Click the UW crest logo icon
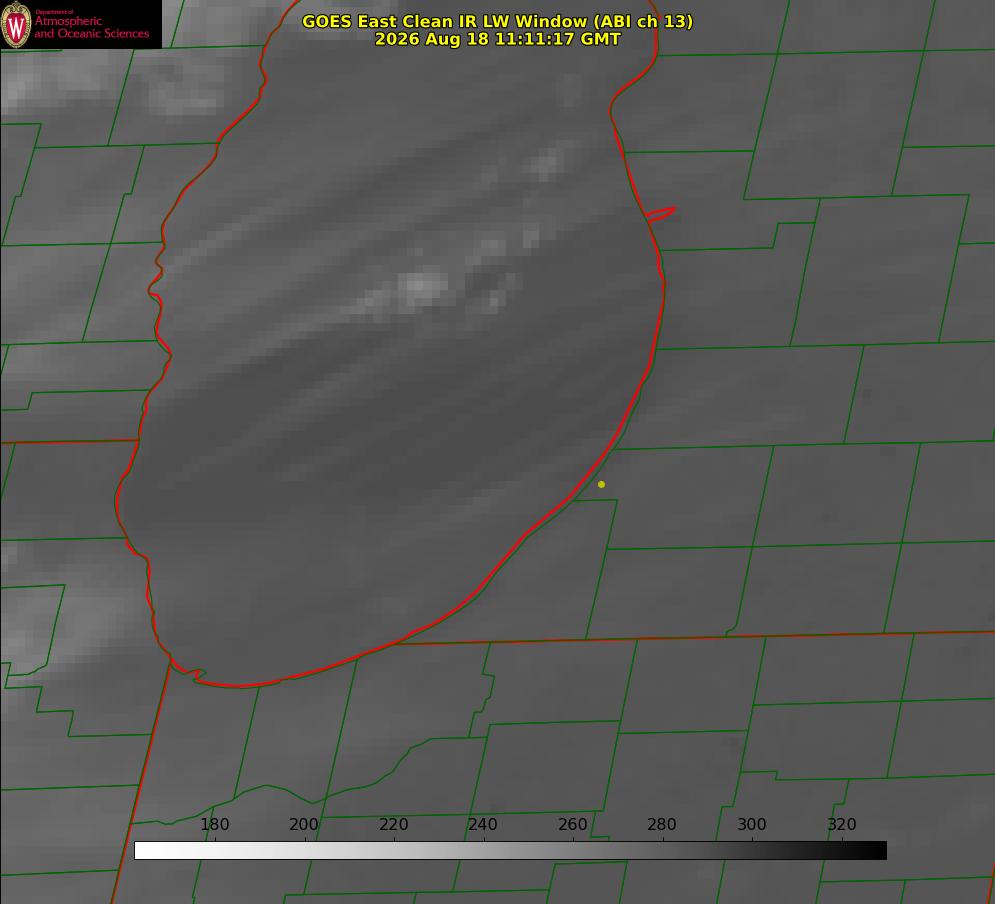This screenshot has width=995, height=904. click(16, 24)
